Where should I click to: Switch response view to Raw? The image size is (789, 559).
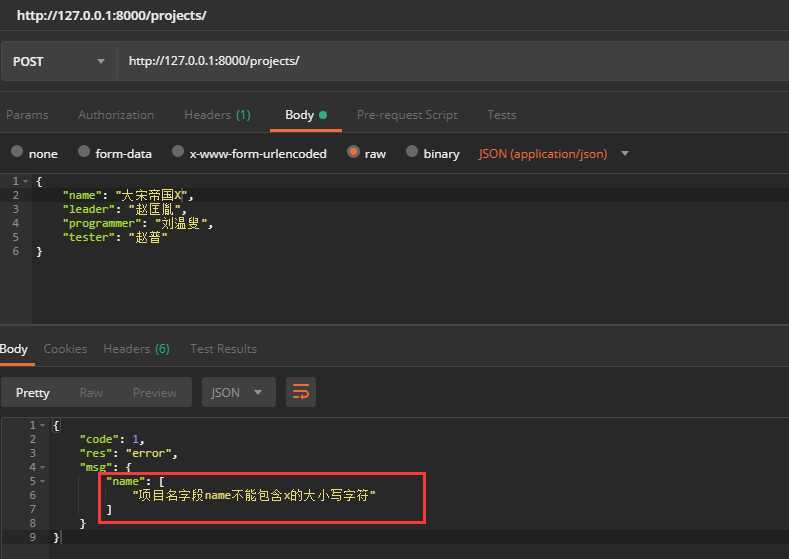[x=91, y=392]
